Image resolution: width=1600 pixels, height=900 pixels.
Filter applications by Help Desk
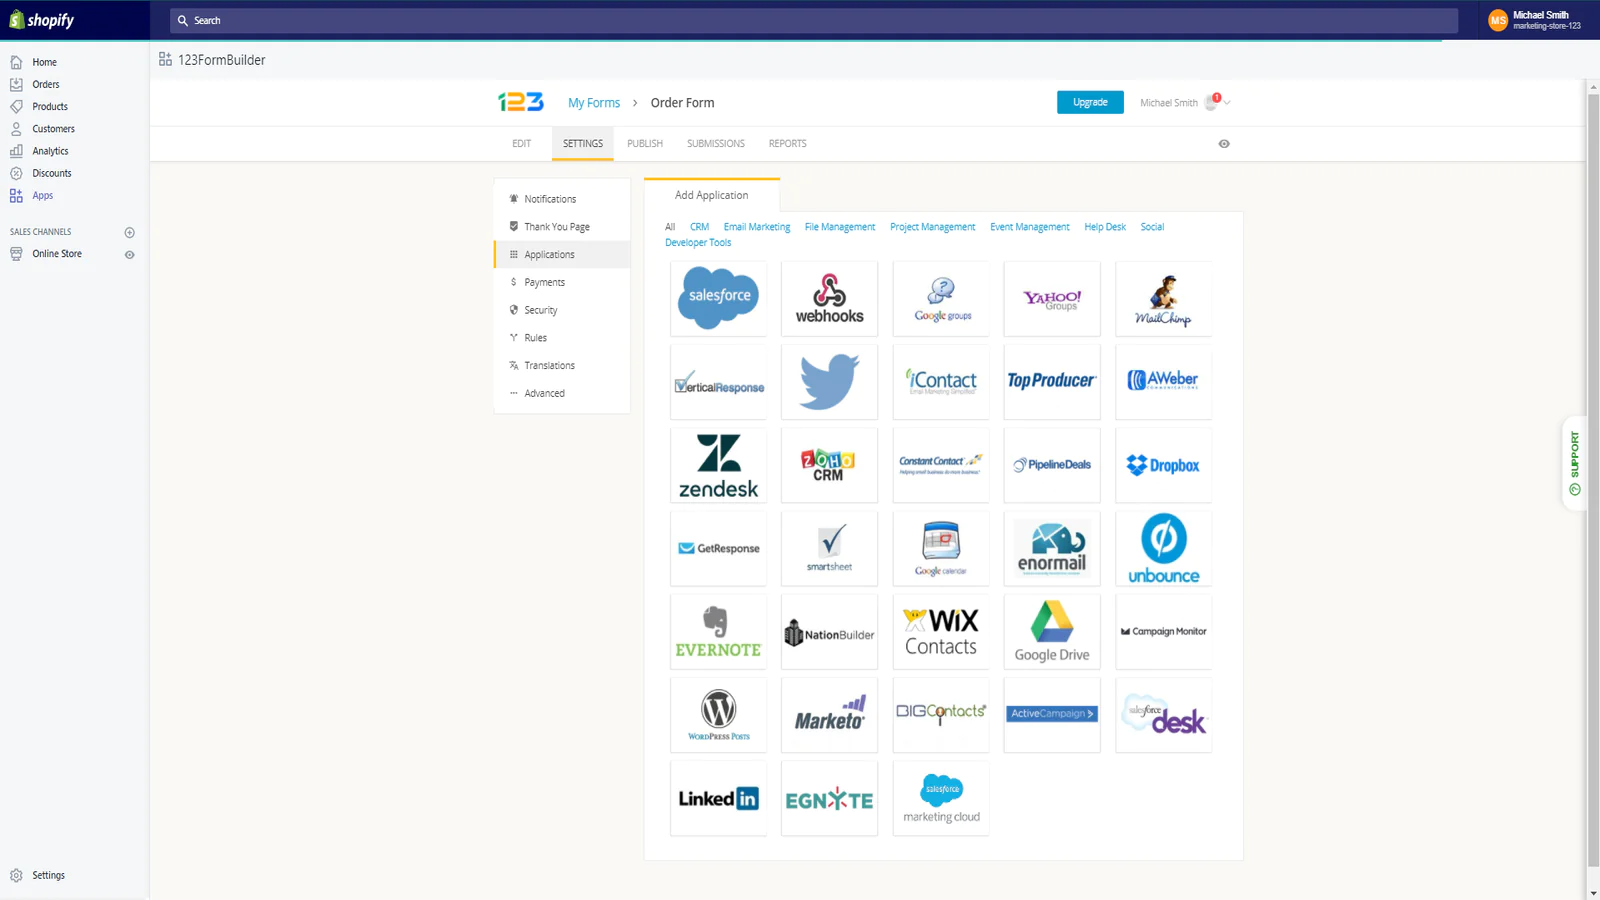pyautogui.click(x=1105, y=227)
